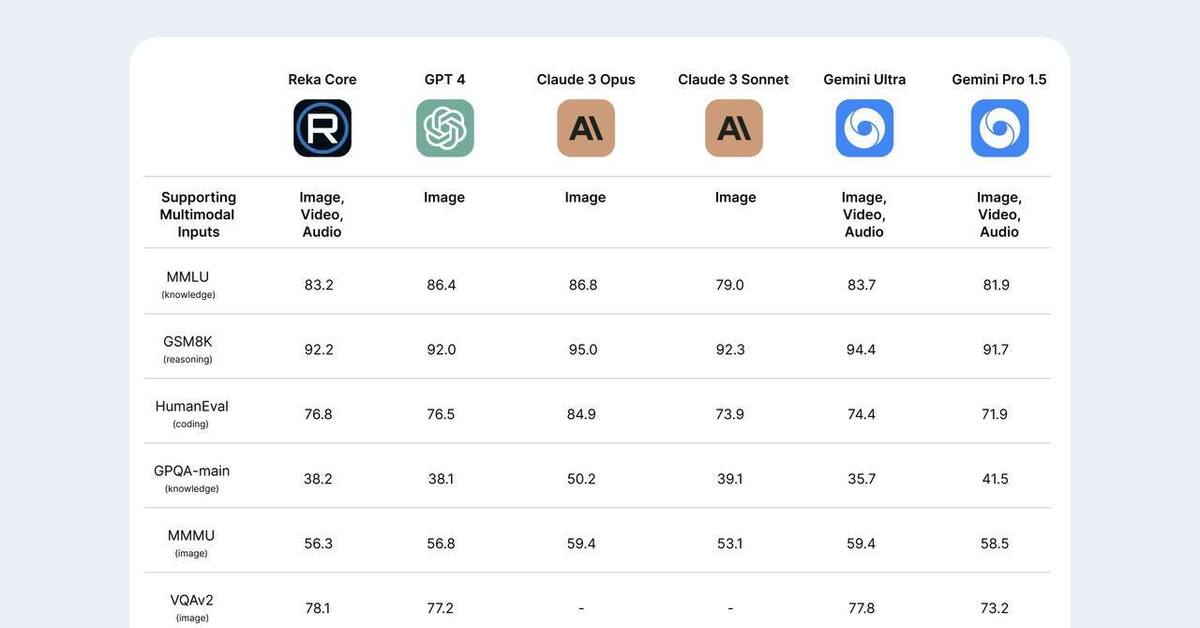This screenshot has height=628, width=1200.
Task: Click the Gemini Pro 1.5 header label
Action: pyautogui.click(x=999, y=79)
